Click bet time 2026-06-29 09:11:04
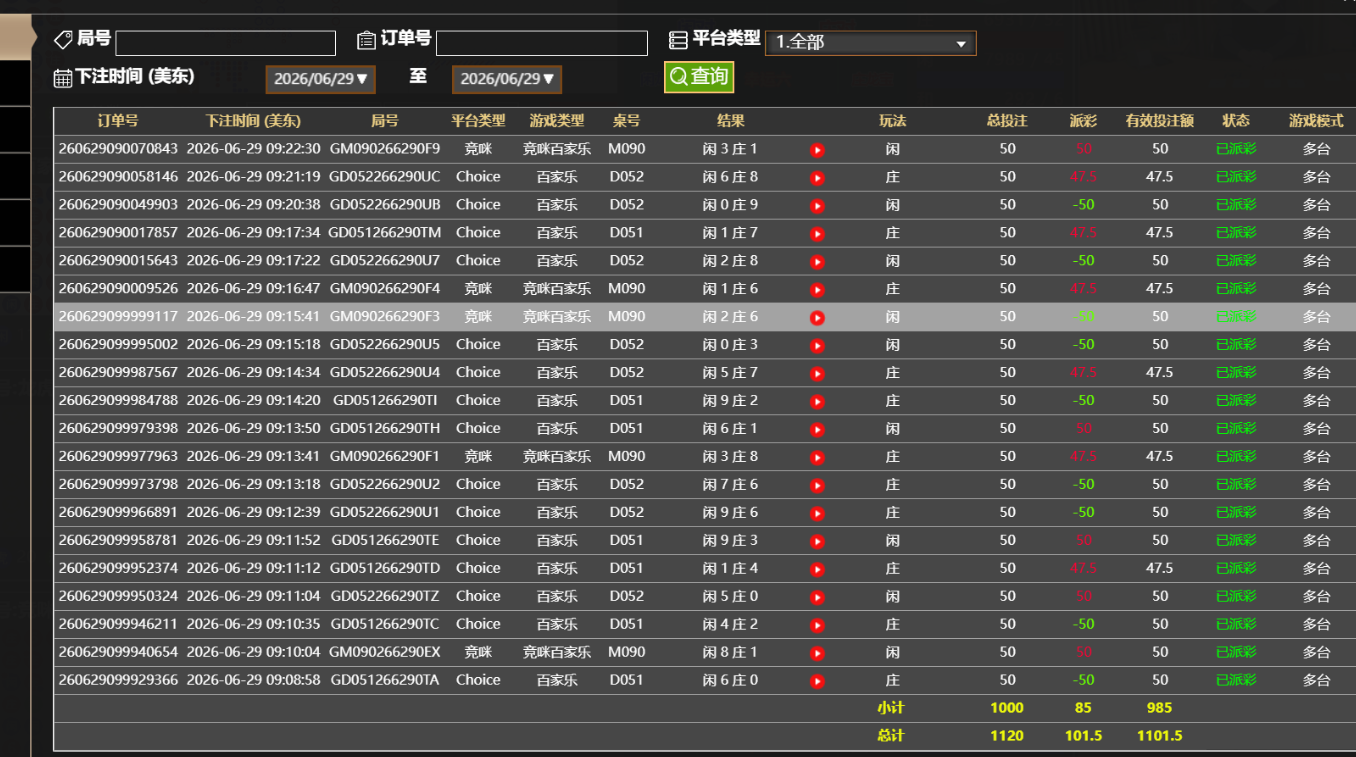 (x=254, y=597)
